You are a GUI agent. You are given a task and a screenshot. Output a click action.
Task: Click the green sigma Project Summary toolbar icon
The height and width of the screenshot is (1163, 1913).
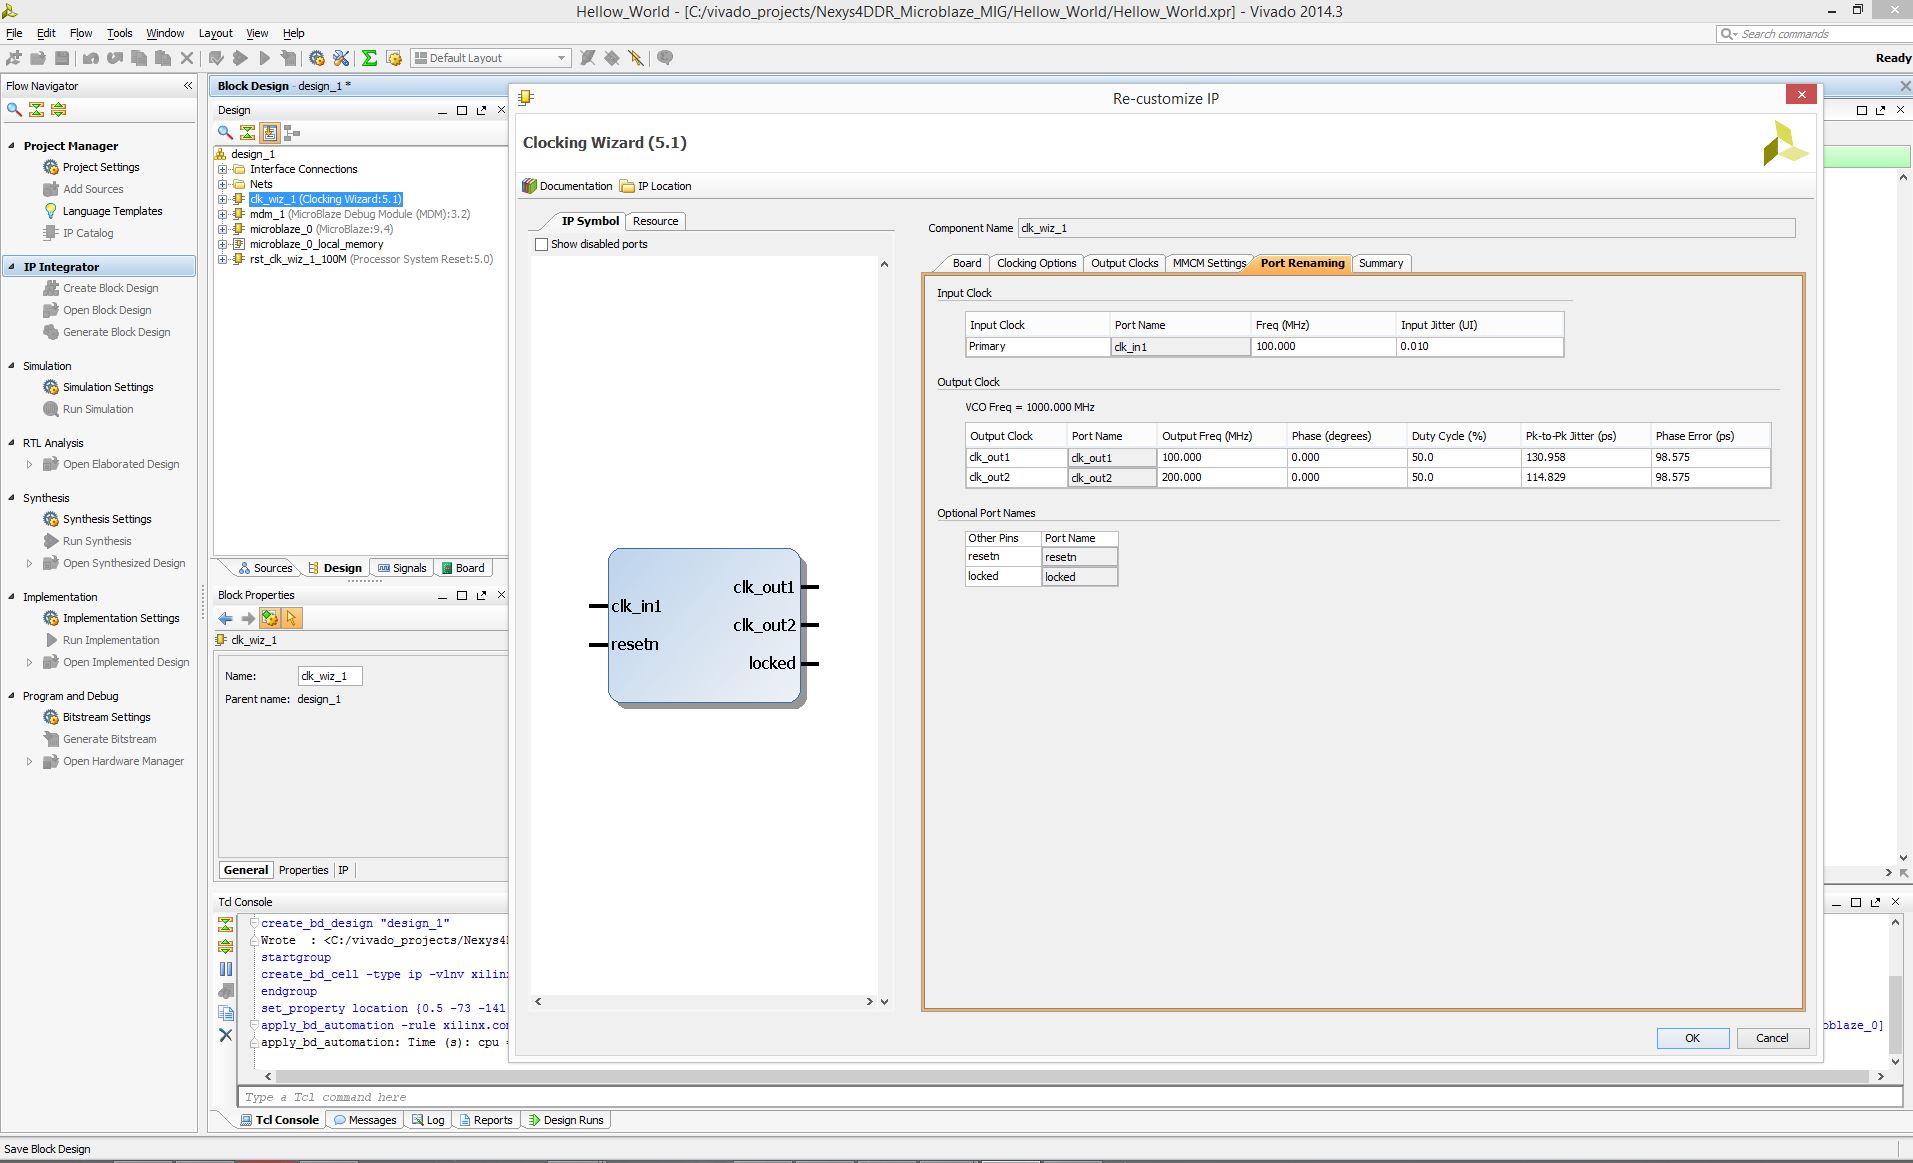coord(369,58)
